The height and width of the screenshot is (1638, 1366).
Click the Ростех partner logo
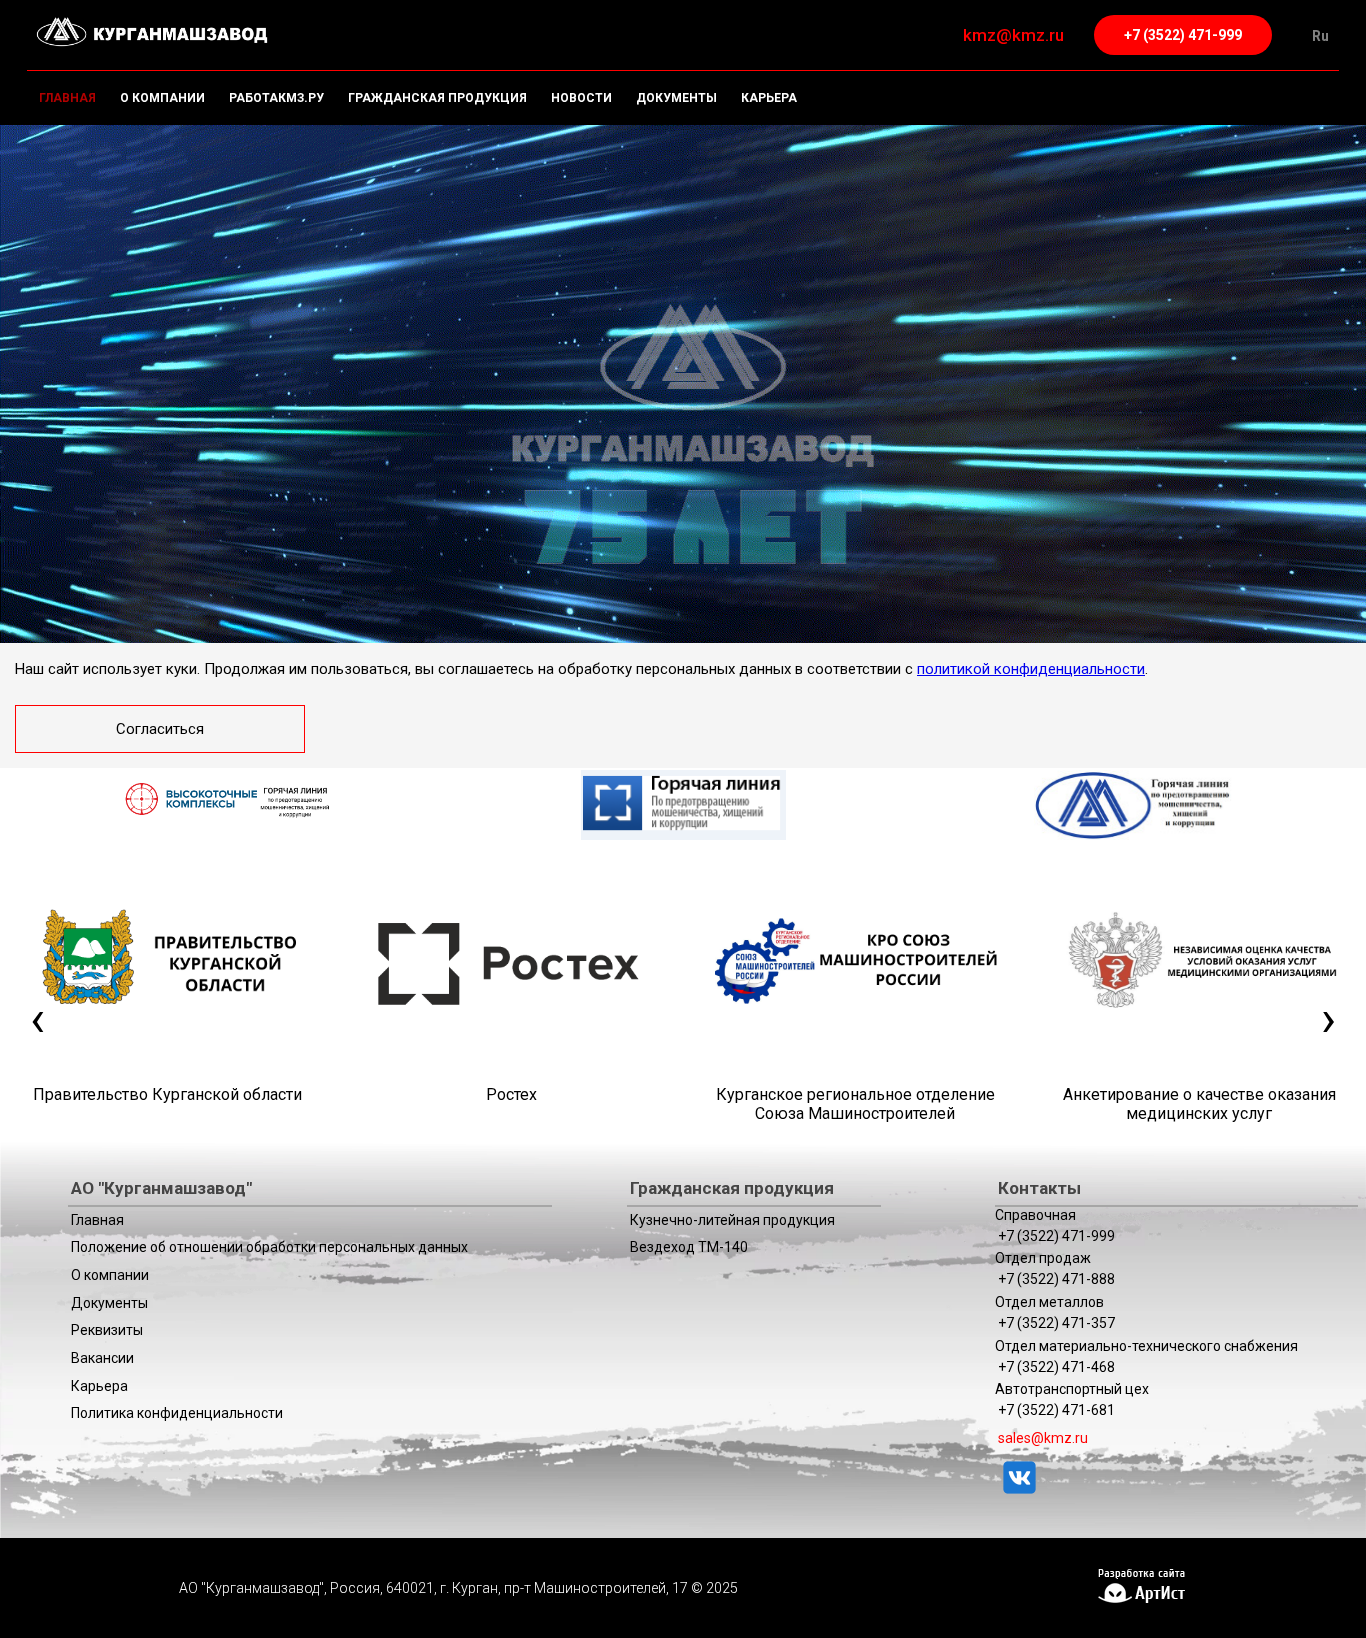[509, 964]
